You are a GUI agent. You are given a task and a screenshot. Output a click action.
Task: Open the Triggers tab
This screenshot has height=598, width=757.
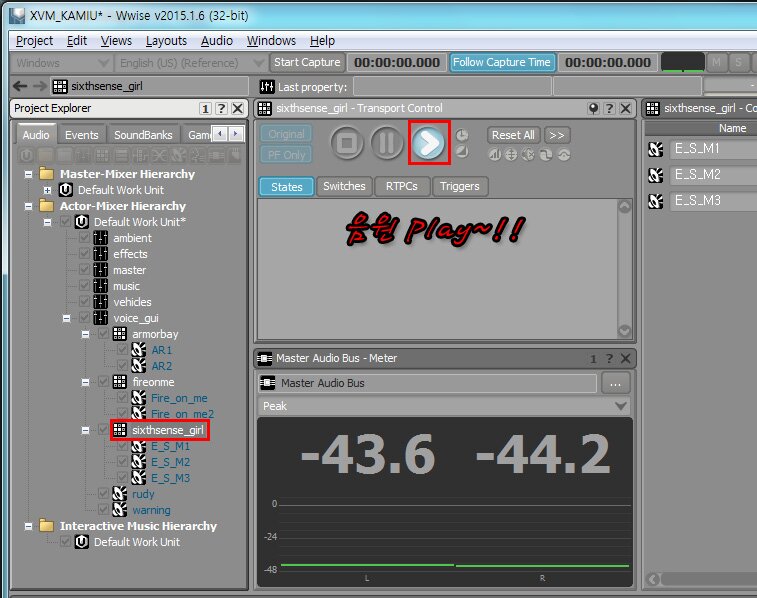coord(460,186)
